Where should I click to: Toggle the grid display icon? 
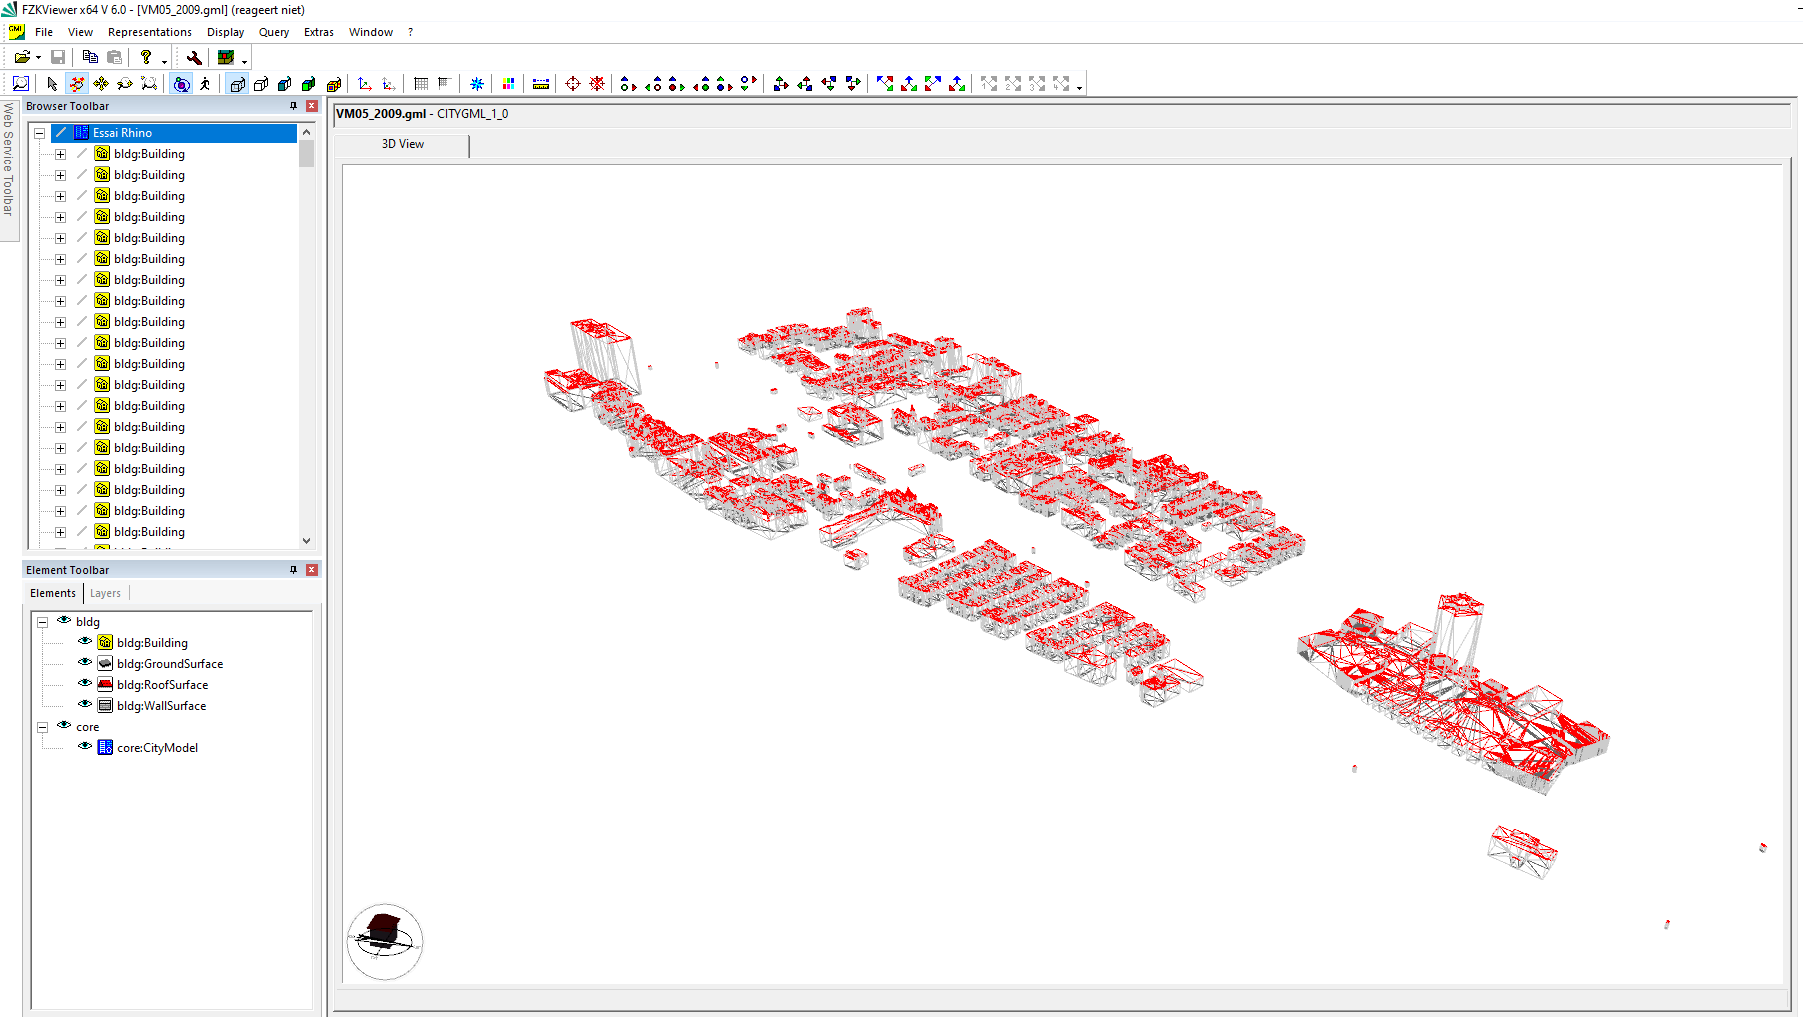tap(420, 84)
